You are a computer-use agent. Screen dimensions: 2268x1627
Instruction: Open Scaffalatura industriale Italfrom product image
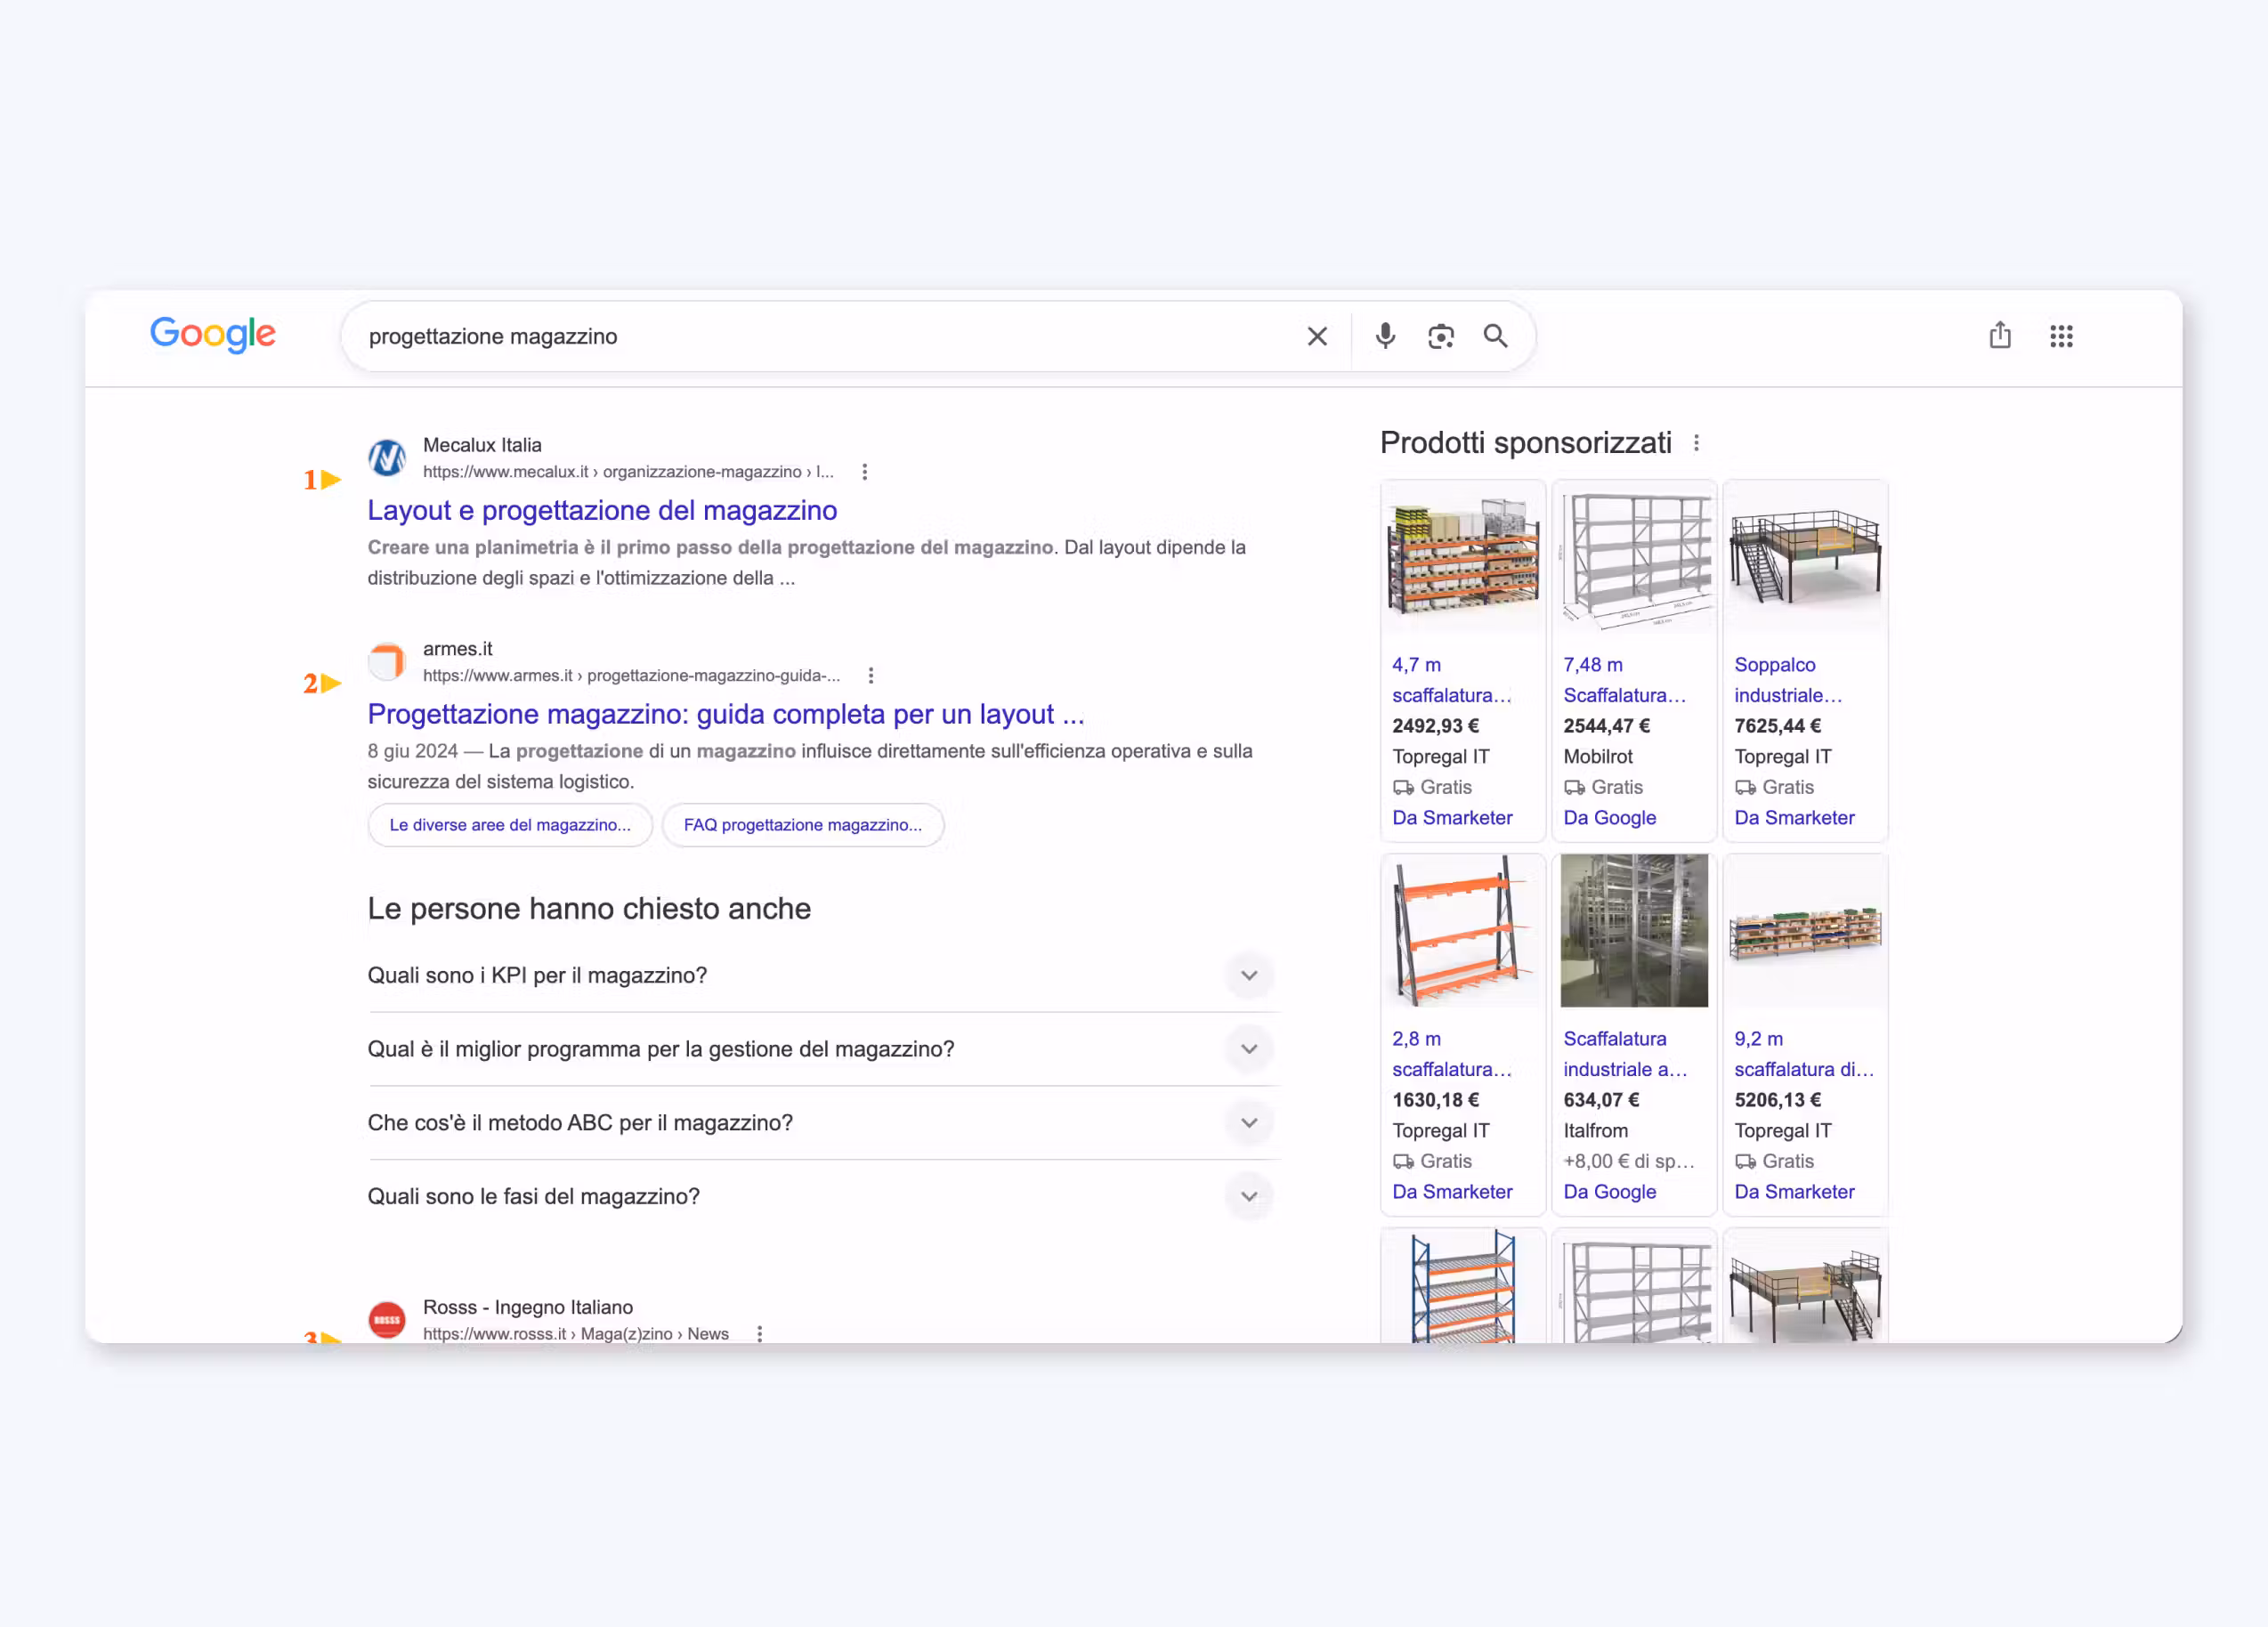pos(1634,931)
